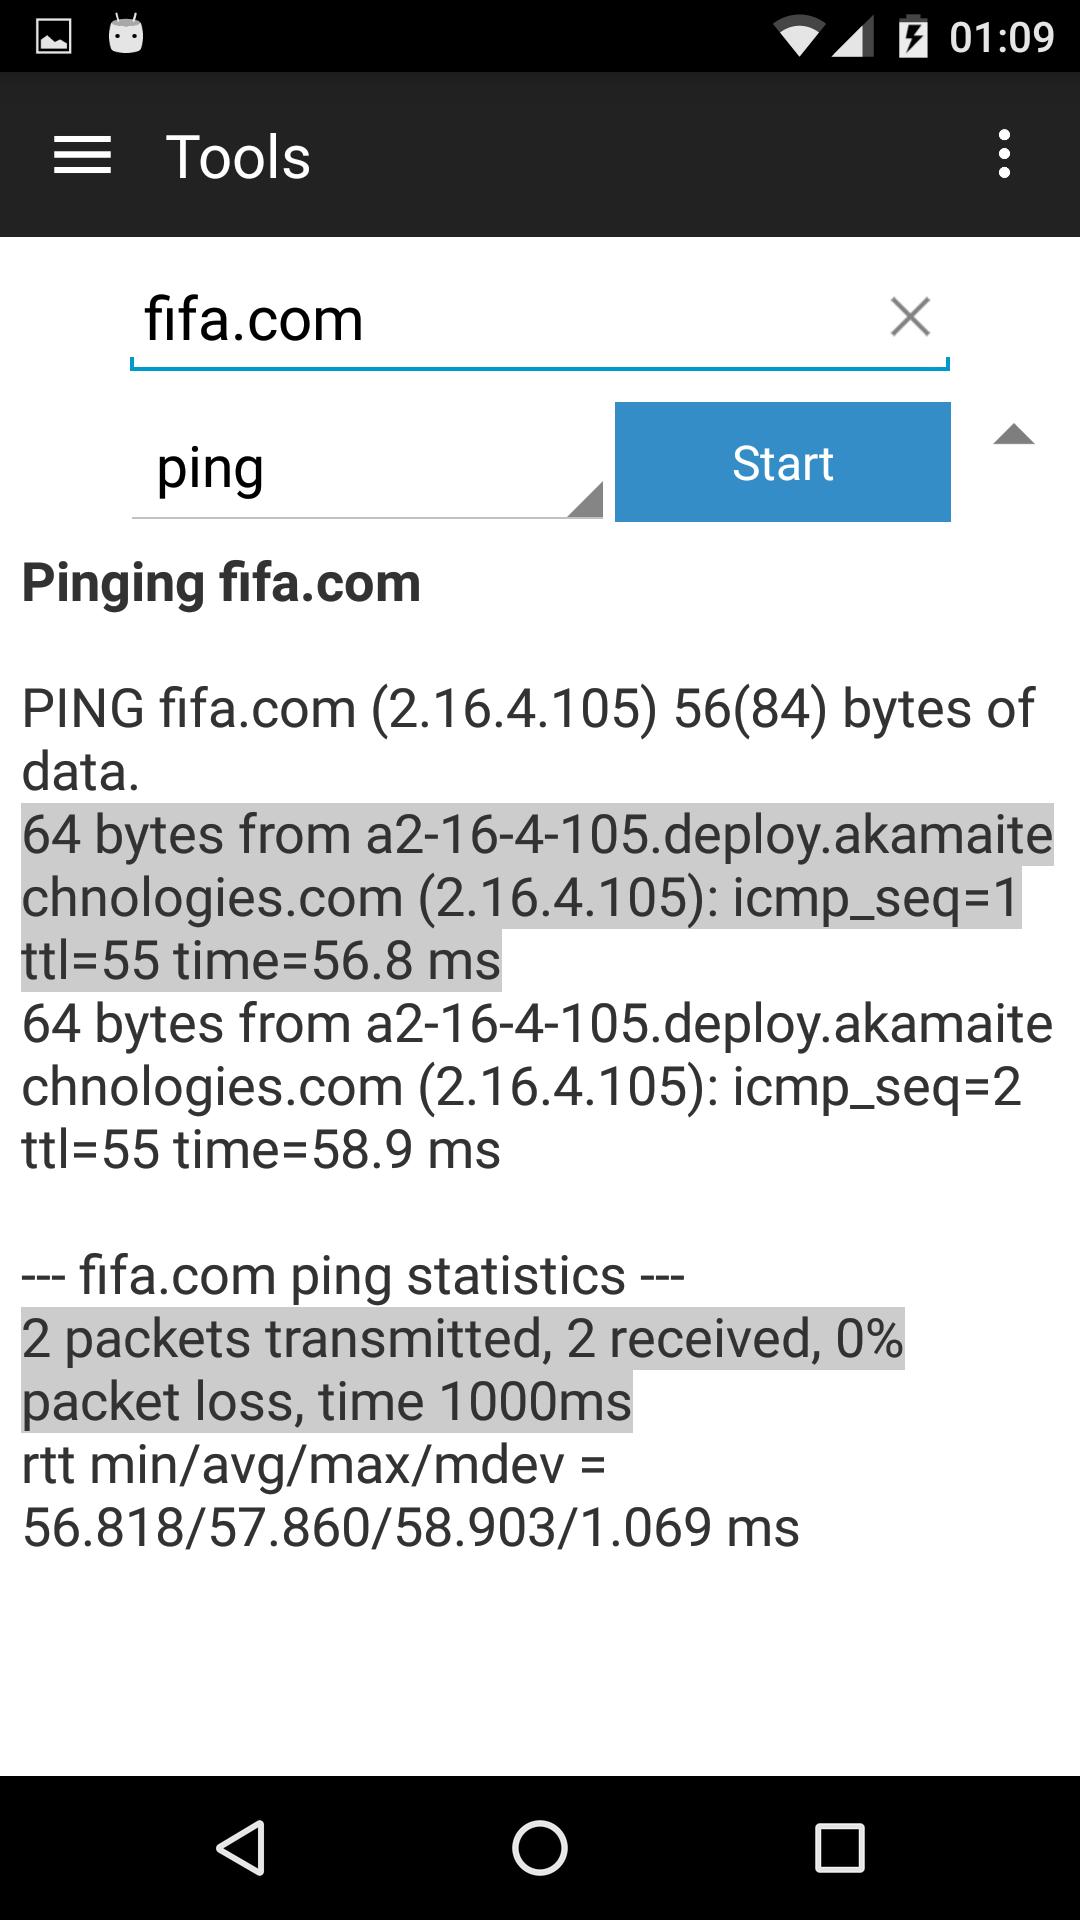Viewport: 1080px width, 1920px height.
Task: Tap the Start button
Action: click(782, 462)
